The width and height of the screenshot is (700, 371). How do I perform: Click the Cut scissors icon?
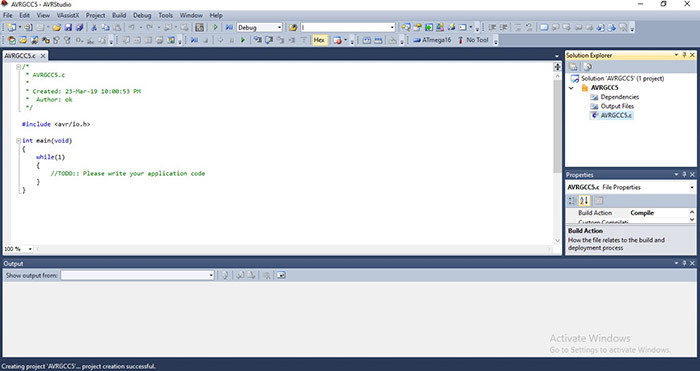point(94,28)
